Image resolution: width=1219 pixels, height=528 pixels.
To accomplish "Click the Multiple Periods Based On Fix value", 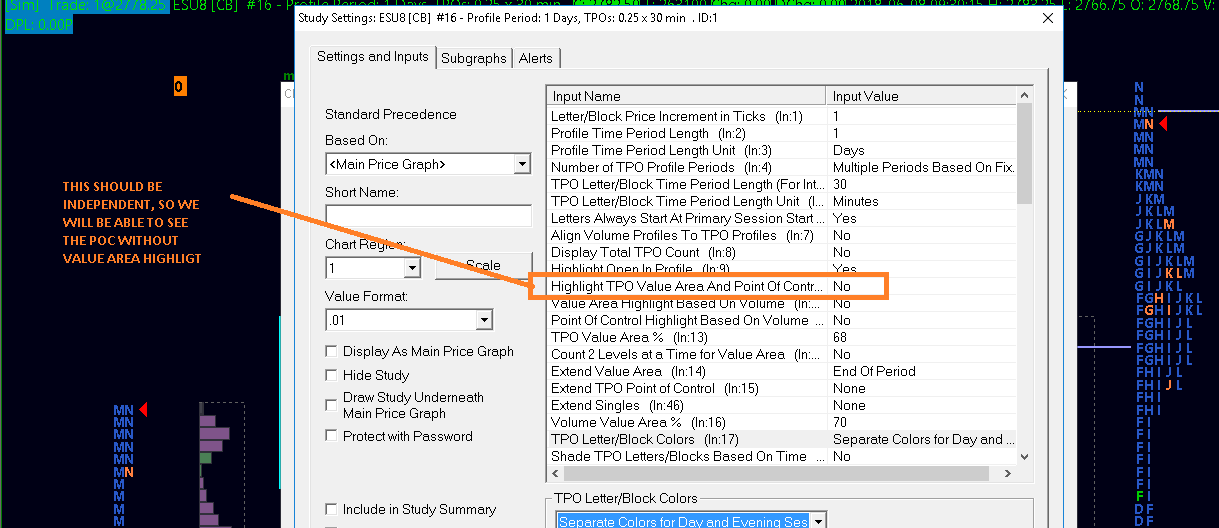I will coord(923,167).
